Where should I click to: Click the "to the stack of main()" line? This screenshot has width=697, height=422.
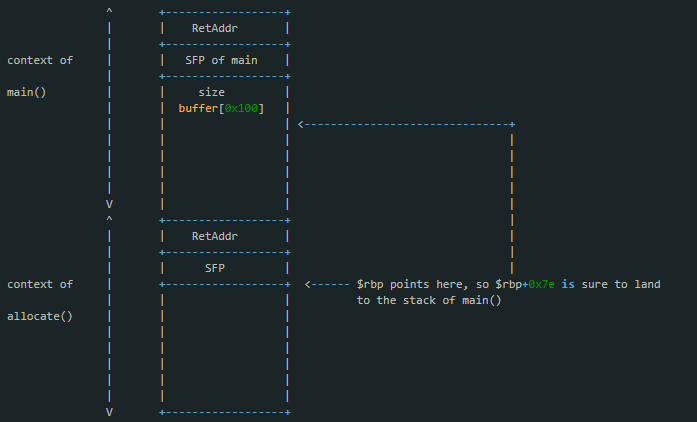[428, 300]
